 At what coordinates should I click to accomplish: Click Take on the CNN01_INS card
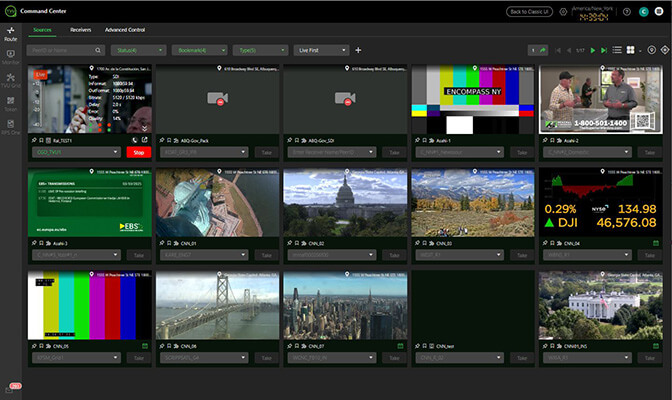[650, 358]
